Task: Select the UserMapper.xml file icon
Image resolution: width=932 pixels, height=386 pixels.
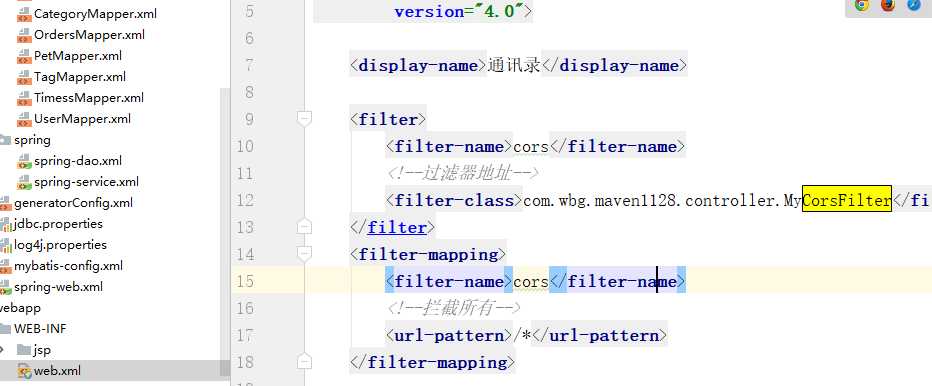Action: 24,119
